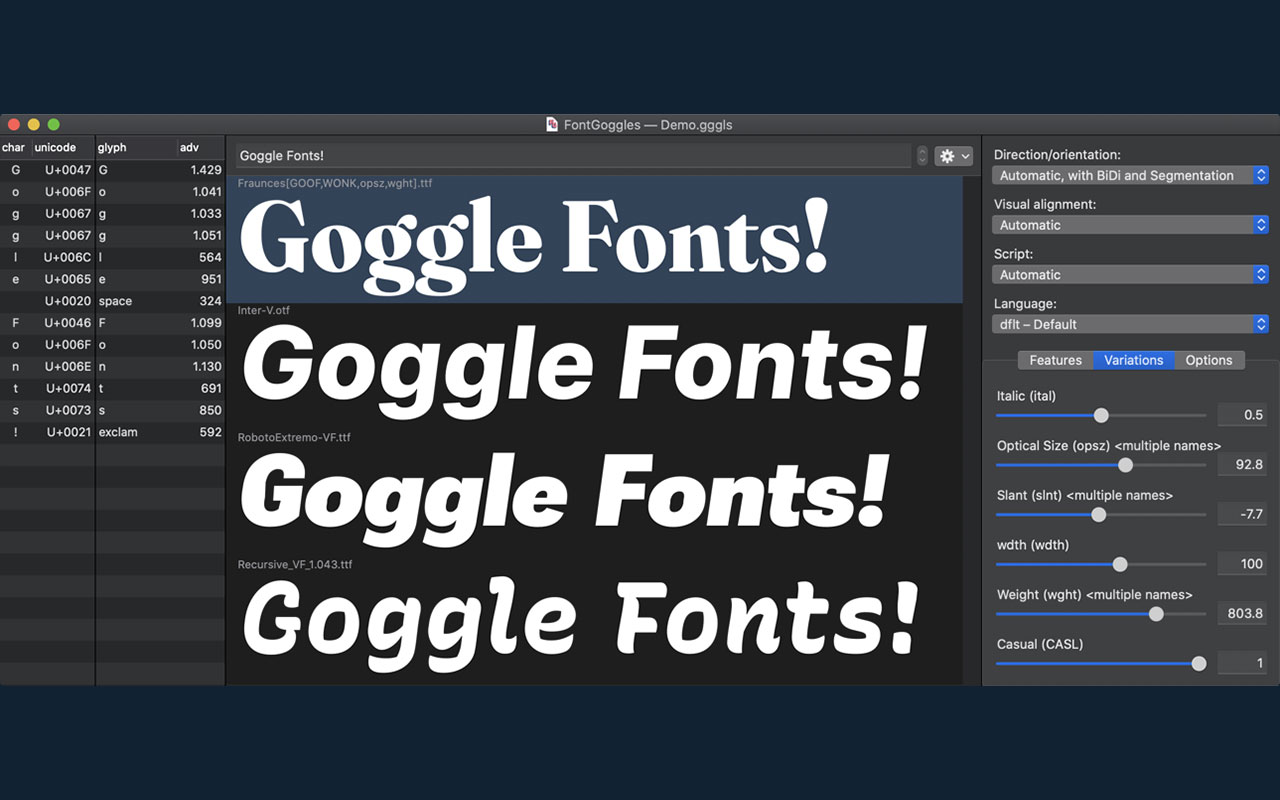Click the sample text field "Goggle Fonts!"
Image resolution: width=1280 pixels, height=800 pixels.
573,156
